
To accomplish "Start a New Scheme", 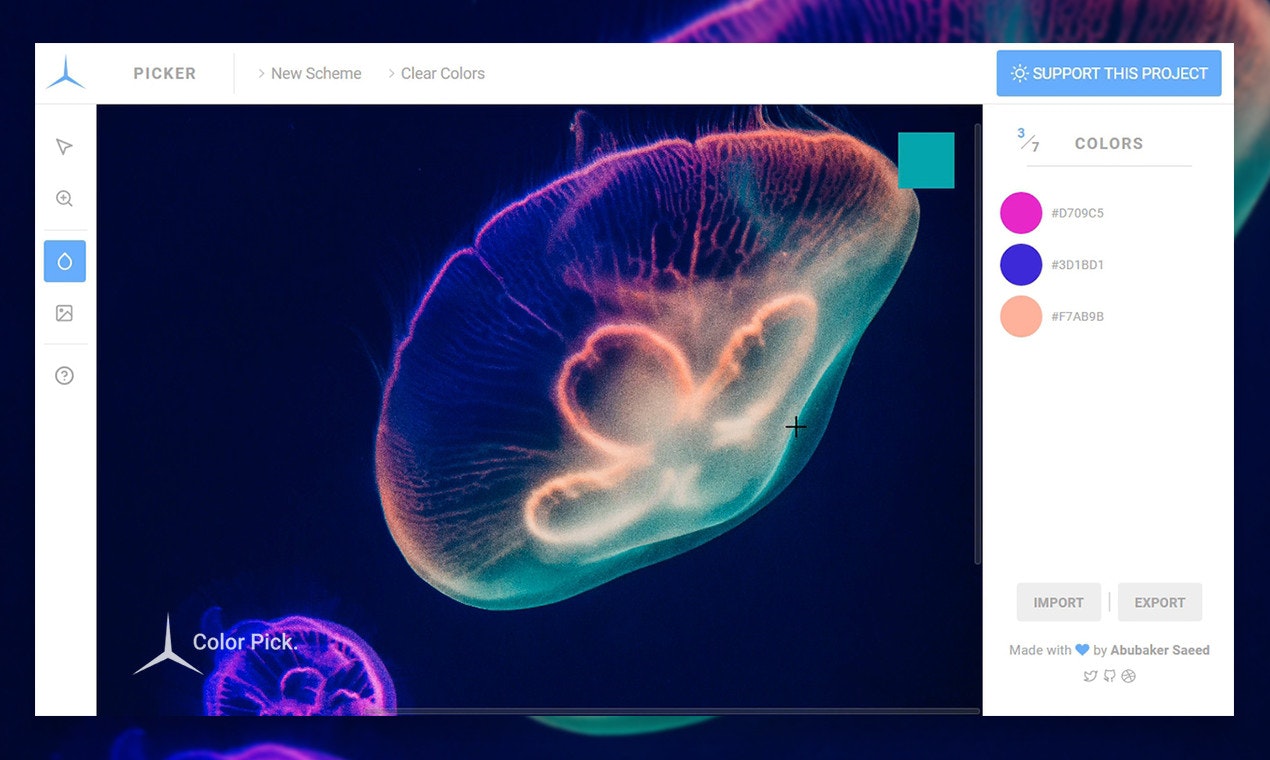I will coord(309,73).
